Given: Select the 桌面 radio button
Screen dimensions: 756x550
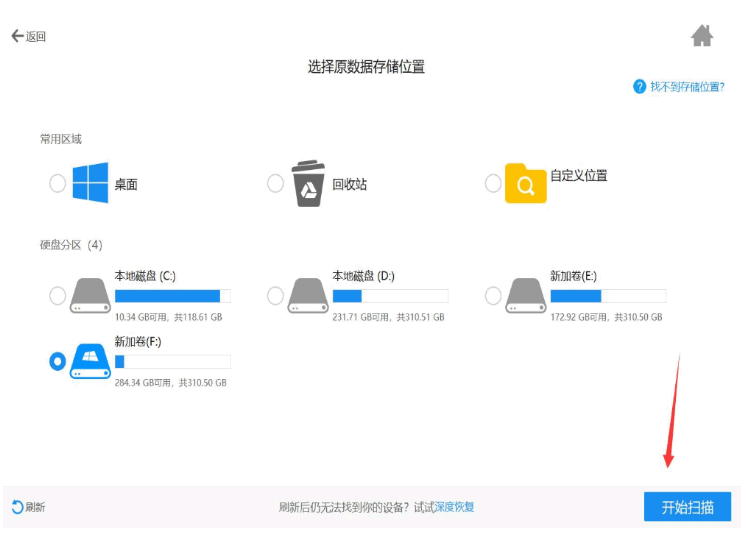Looking at the screenshot, I should pos(58,183).
